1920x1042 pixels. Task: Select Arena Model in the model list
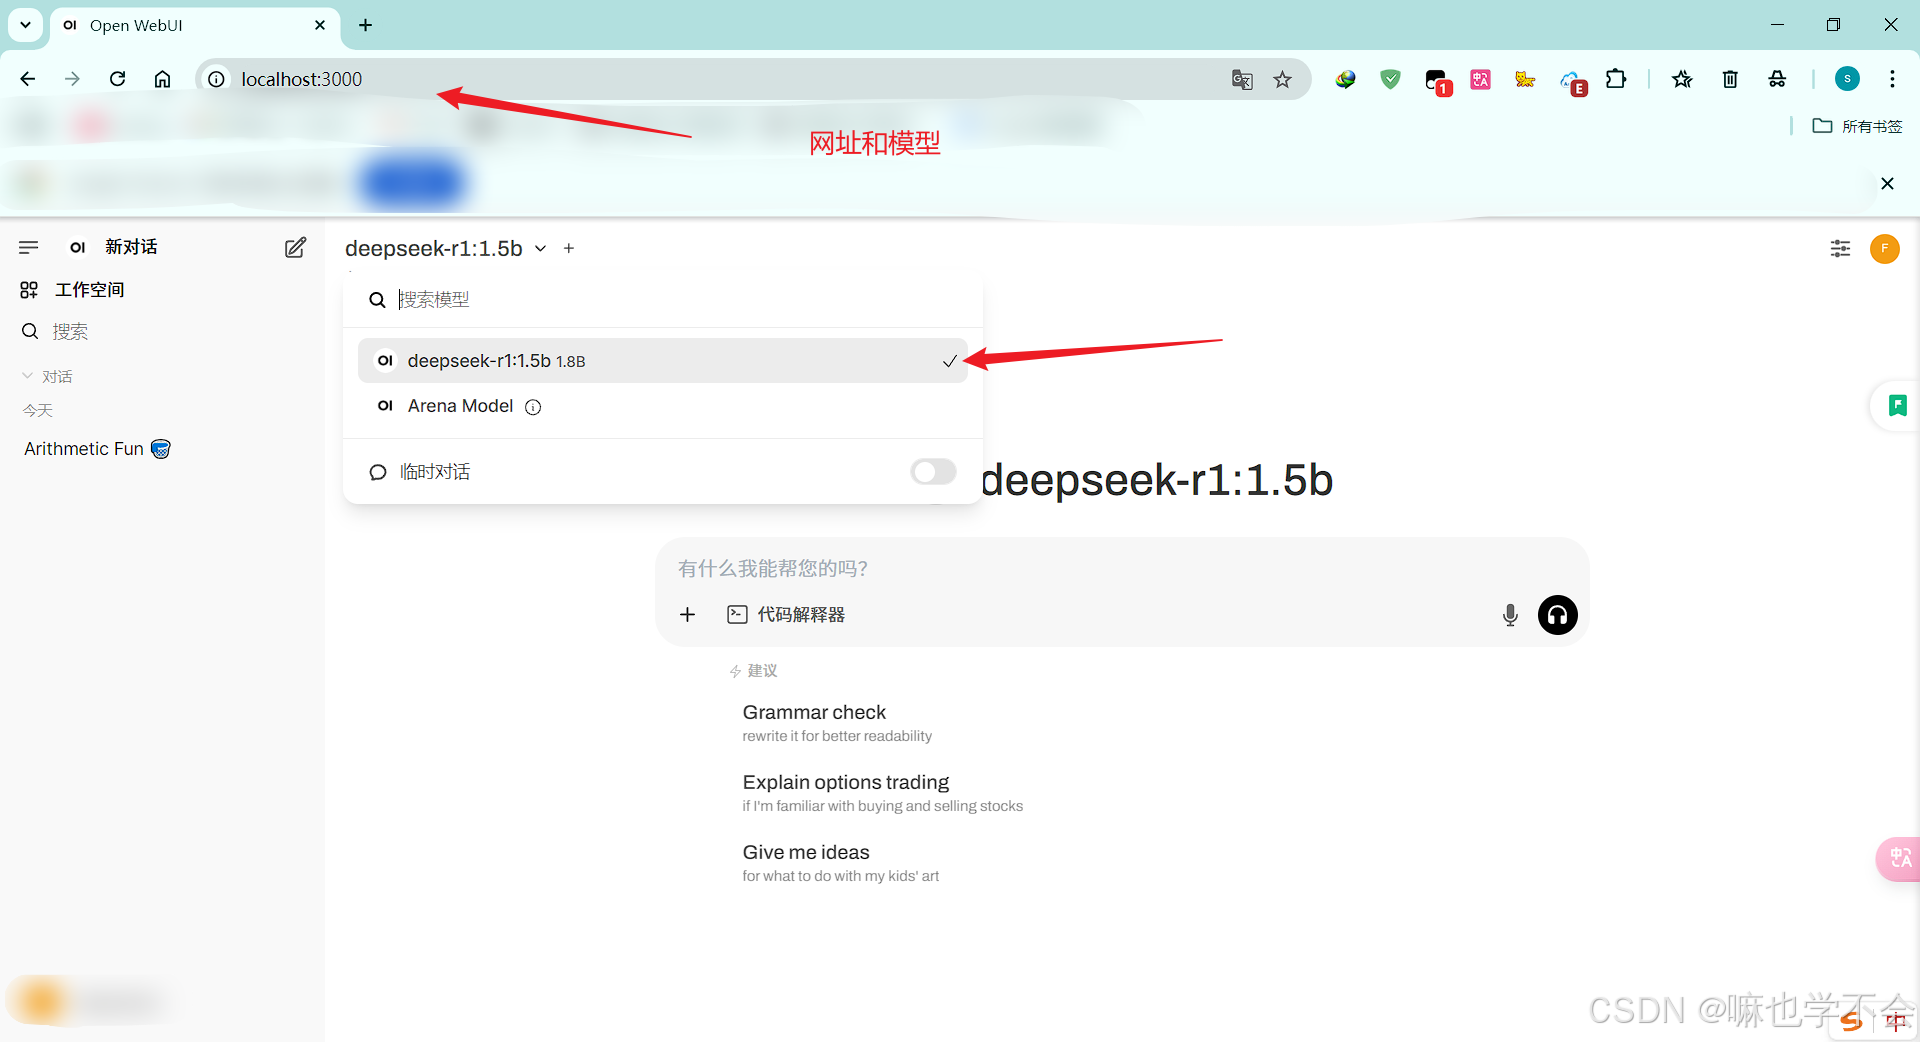click(663, 406)
